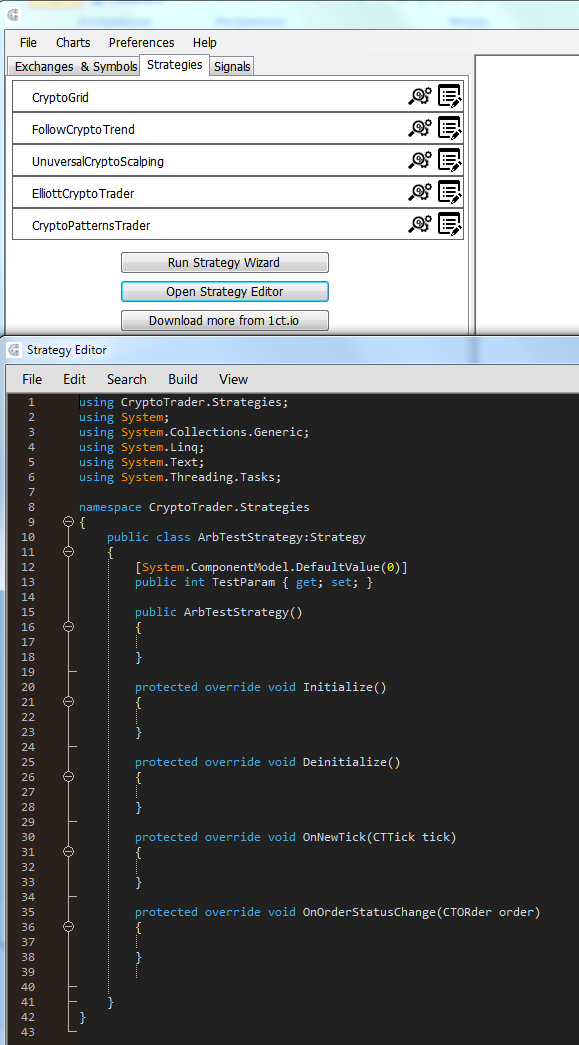Click the Strategy Editor window title icon
Viewport: 579px width, 1045px height.
pos(14,350)
